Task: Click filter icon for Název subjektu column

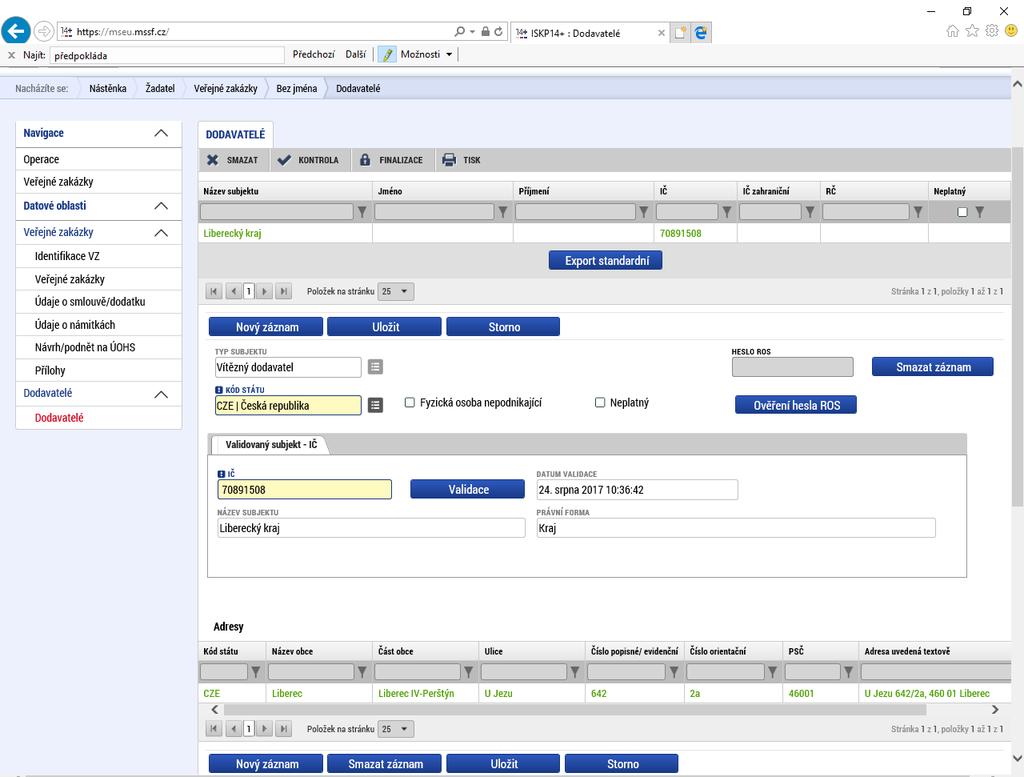Action: [x=362, y=212]
